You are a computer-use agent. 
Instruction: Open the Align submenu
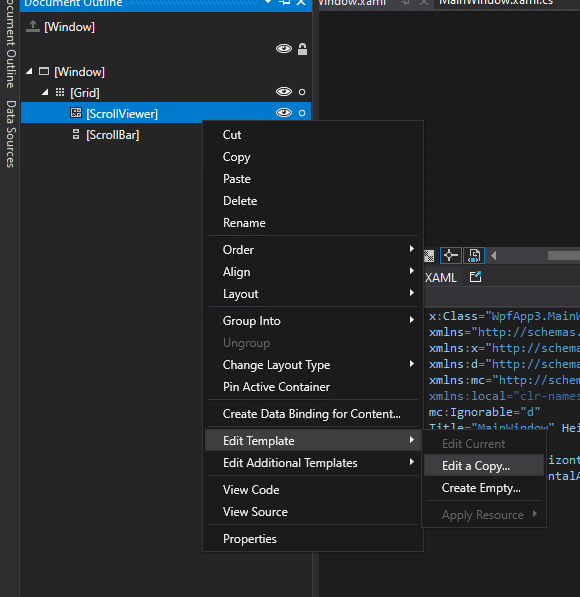[313, 272]
